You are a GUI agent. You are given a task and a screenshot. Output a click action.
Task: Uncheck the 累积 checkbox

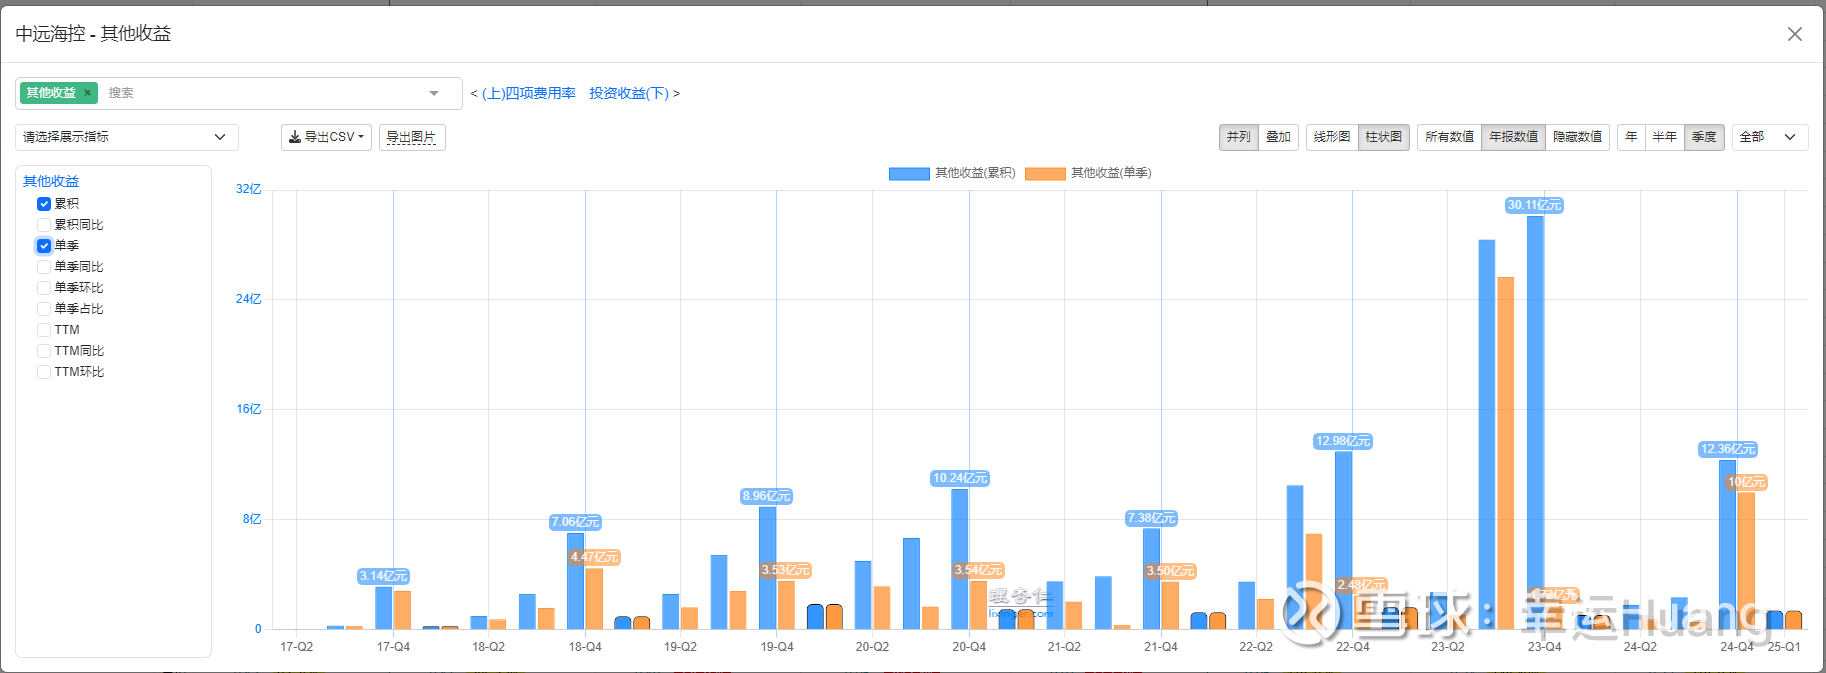(x=44, y=204)
